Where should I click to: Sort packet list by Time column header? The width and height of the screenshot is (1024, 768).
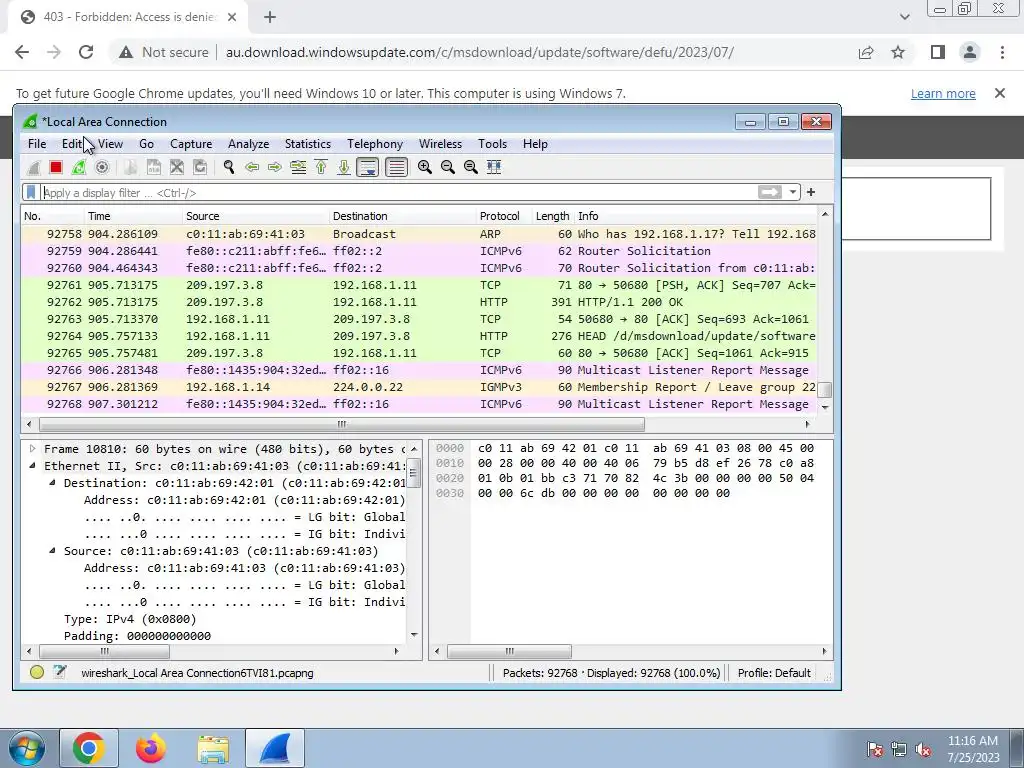[x=134, y=216]
